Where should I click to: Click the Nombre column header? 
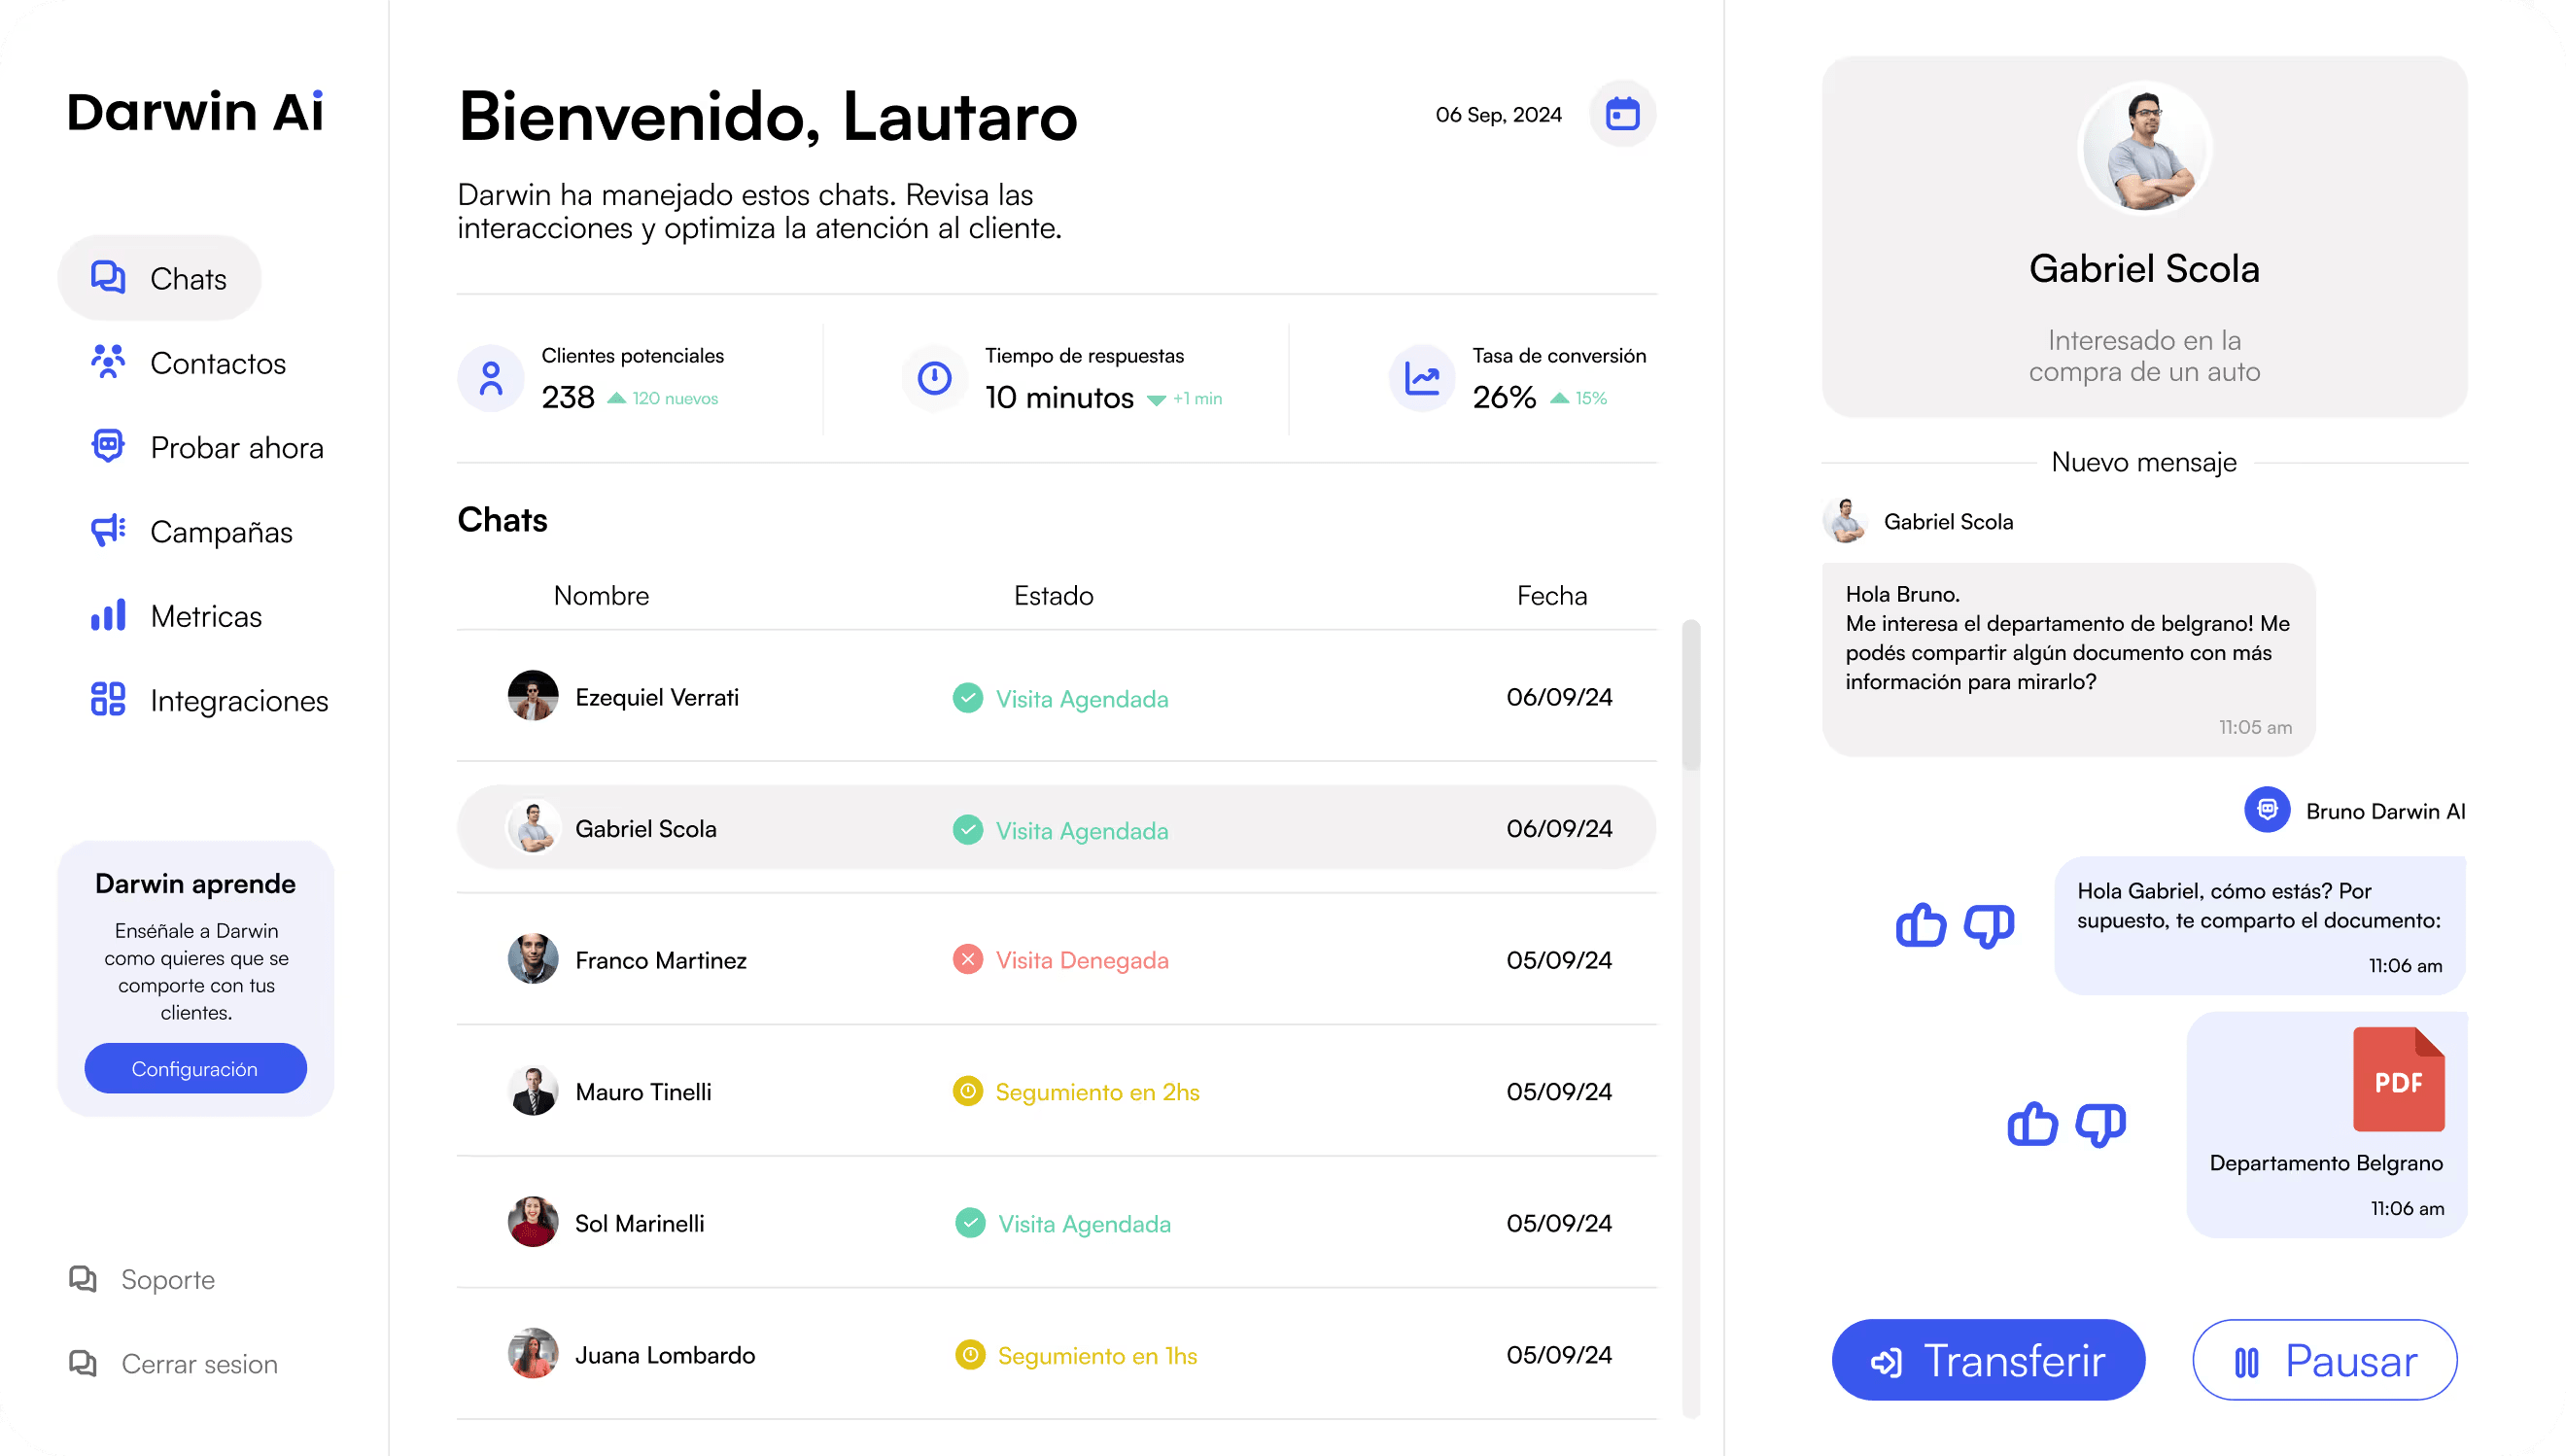(601, 595)
